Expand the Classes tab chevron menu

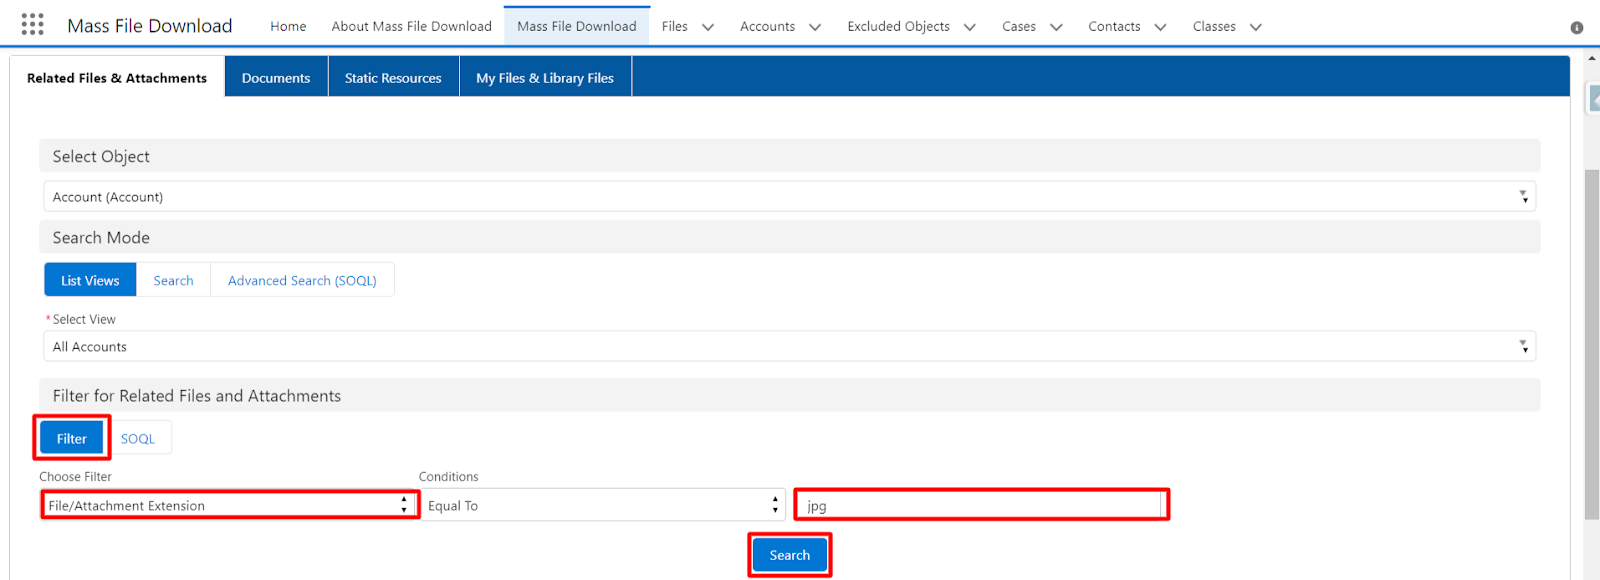click(x=1256, y=27)
